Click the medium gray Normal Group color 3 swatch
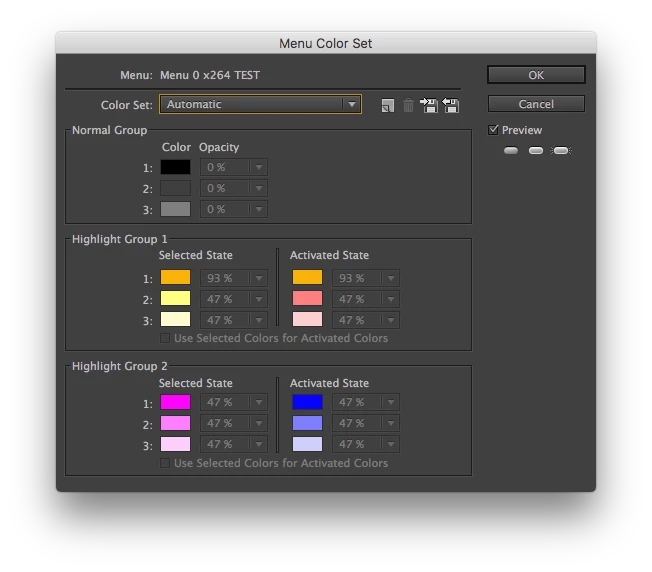The image size is (652, 572). [x=175, y=209]
